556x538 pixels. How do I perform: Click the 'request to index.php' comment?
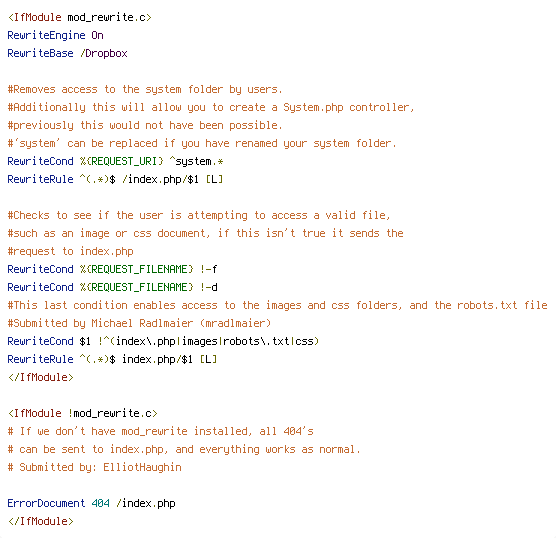71,251
